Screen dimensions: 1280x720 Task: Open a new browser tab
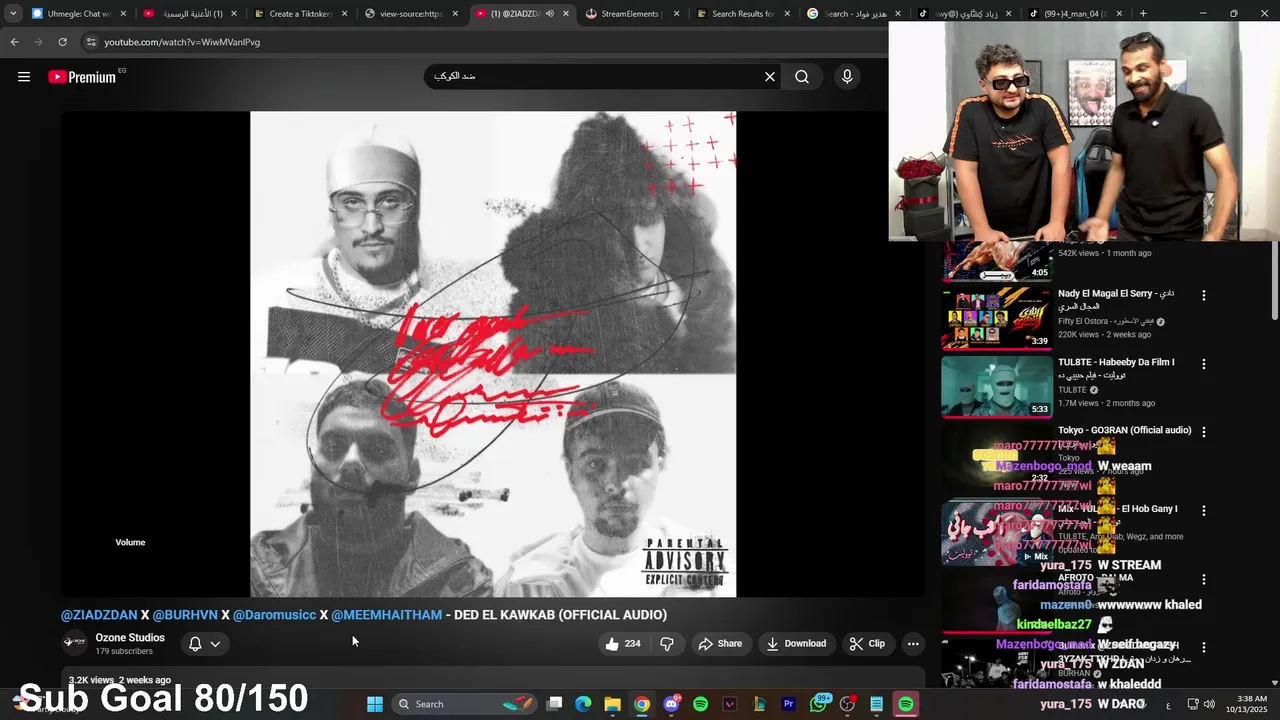[1142, 14]
